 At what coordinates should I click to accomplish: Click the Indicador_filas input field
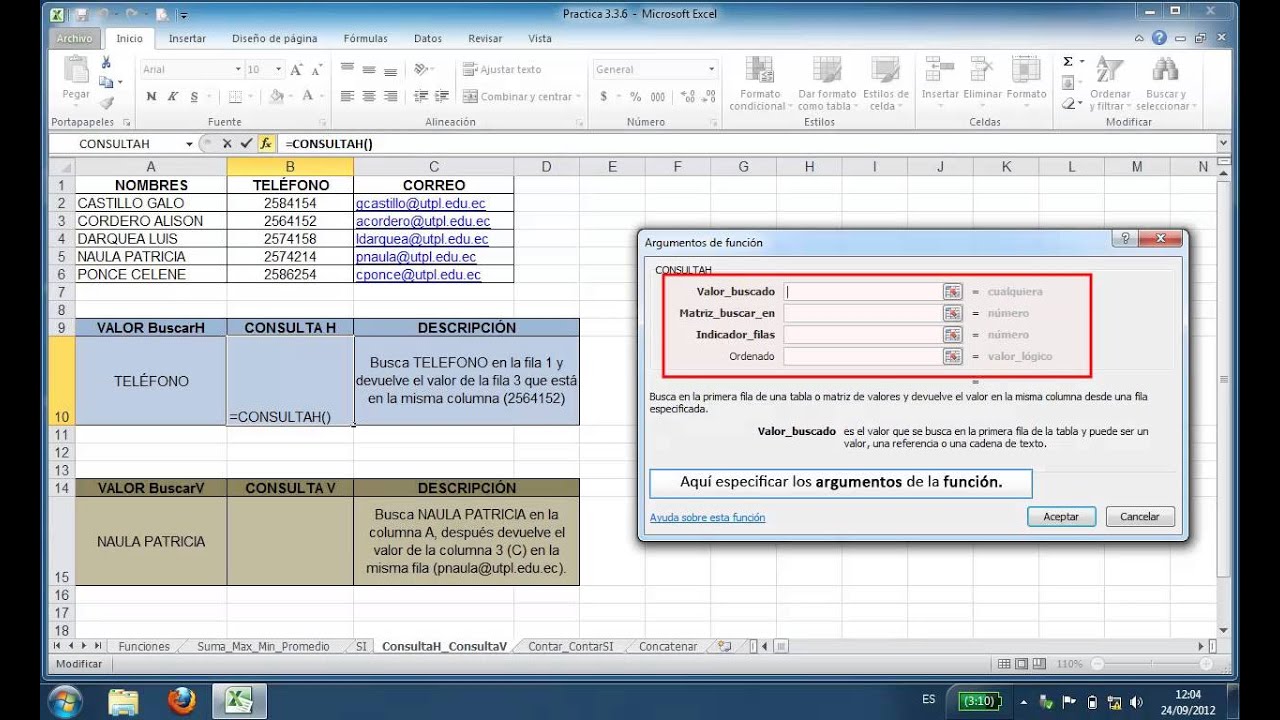863,335
